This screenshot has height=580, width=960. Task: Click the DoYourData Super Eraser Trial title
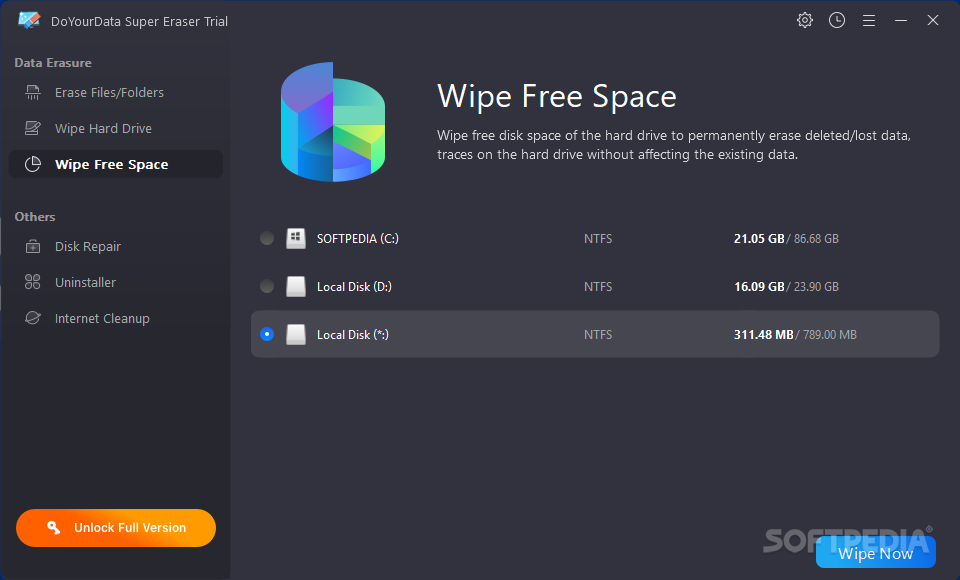click(x=139, y=21)
